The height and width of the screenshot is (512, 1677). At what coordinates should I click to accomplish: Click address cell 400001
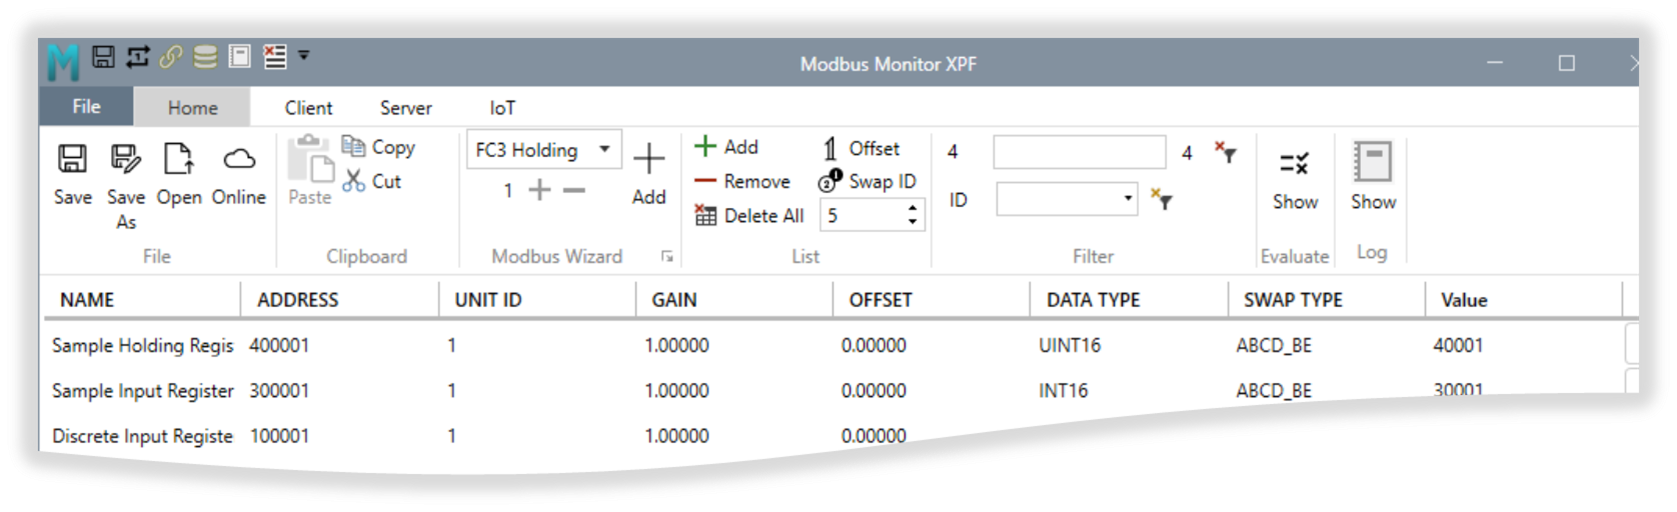[x=279, y=346]
